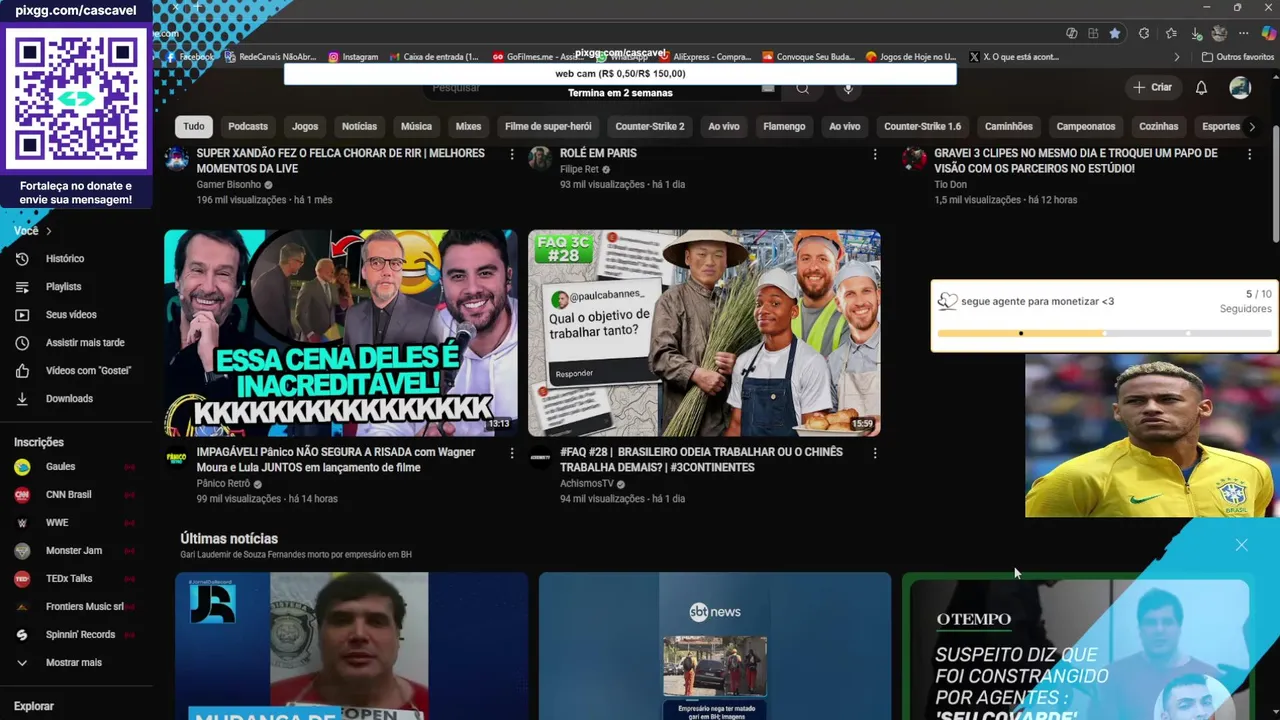Open the FAQ 3C #28 video thumbnail
This screenshot has width=1280, height=720.
(x=704, y=333)
